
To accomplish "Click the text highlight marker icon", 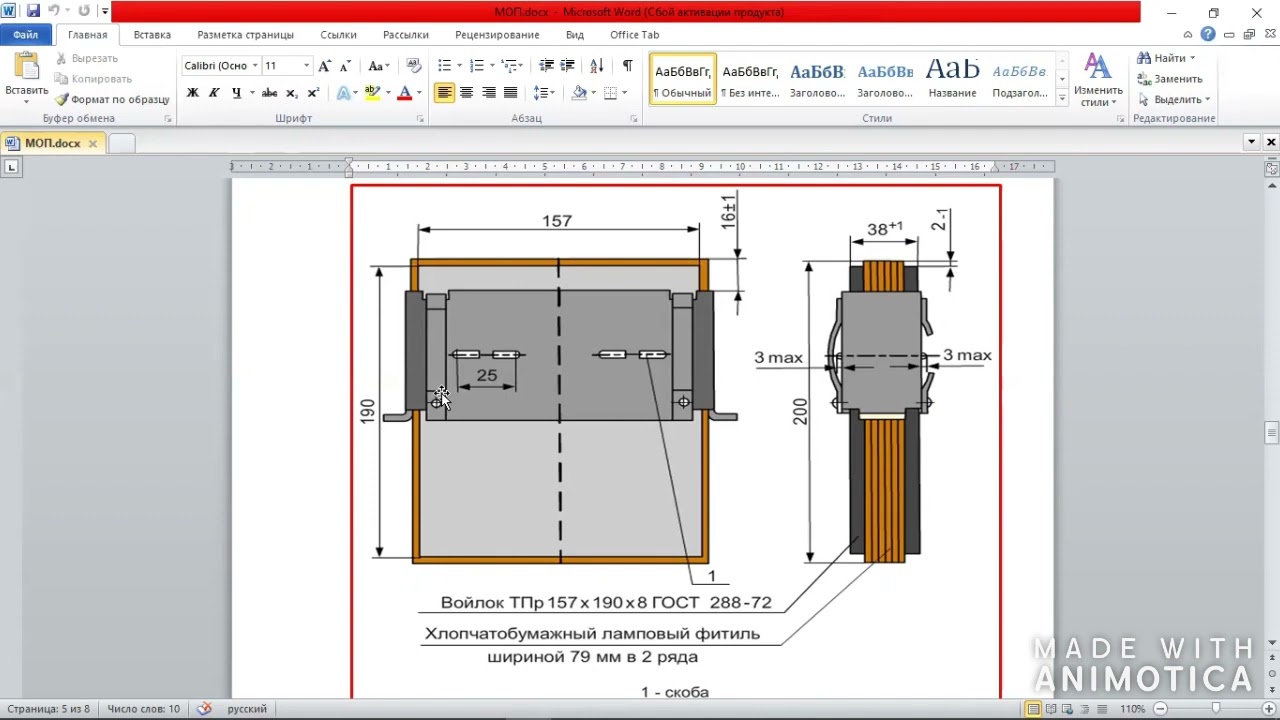I will (373, 92).
